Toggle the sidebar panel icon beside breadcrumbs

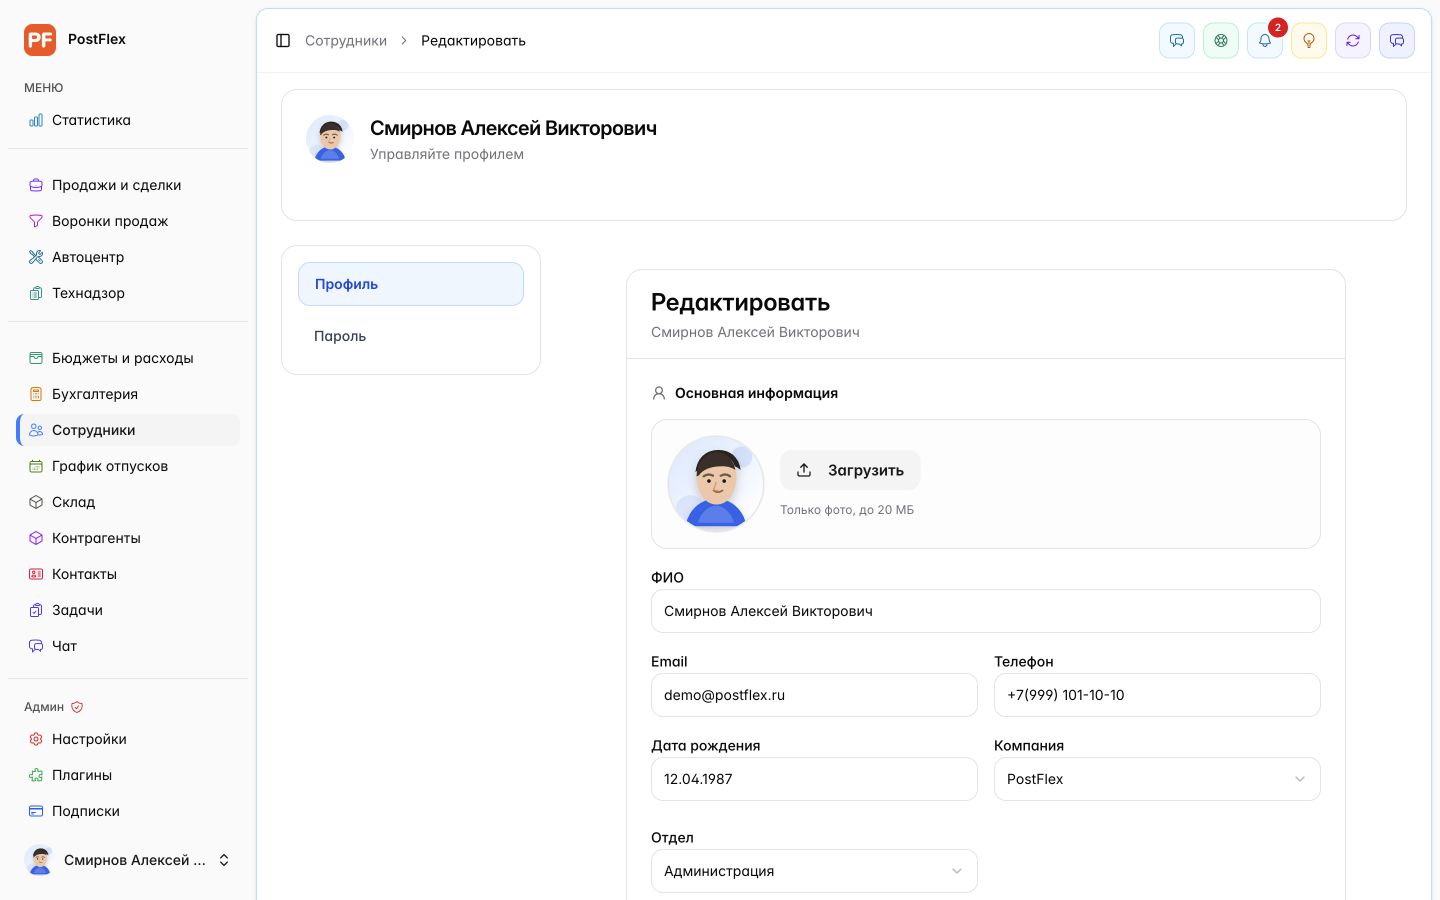[283, 41]
